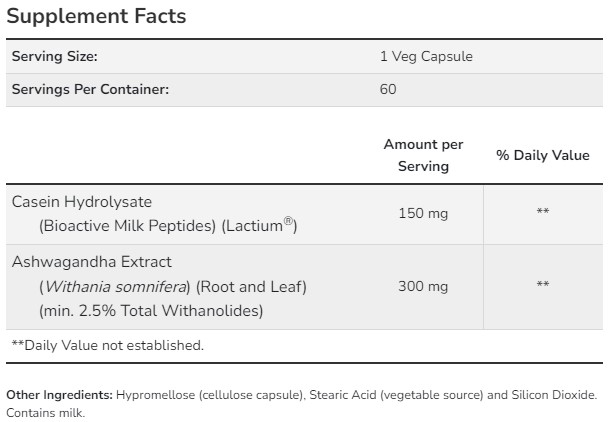Click the daily value asterisks for Ashwagandha Extract
Image resolution: width=609 pixels, height=422 pixels.
tap(543, 286)
